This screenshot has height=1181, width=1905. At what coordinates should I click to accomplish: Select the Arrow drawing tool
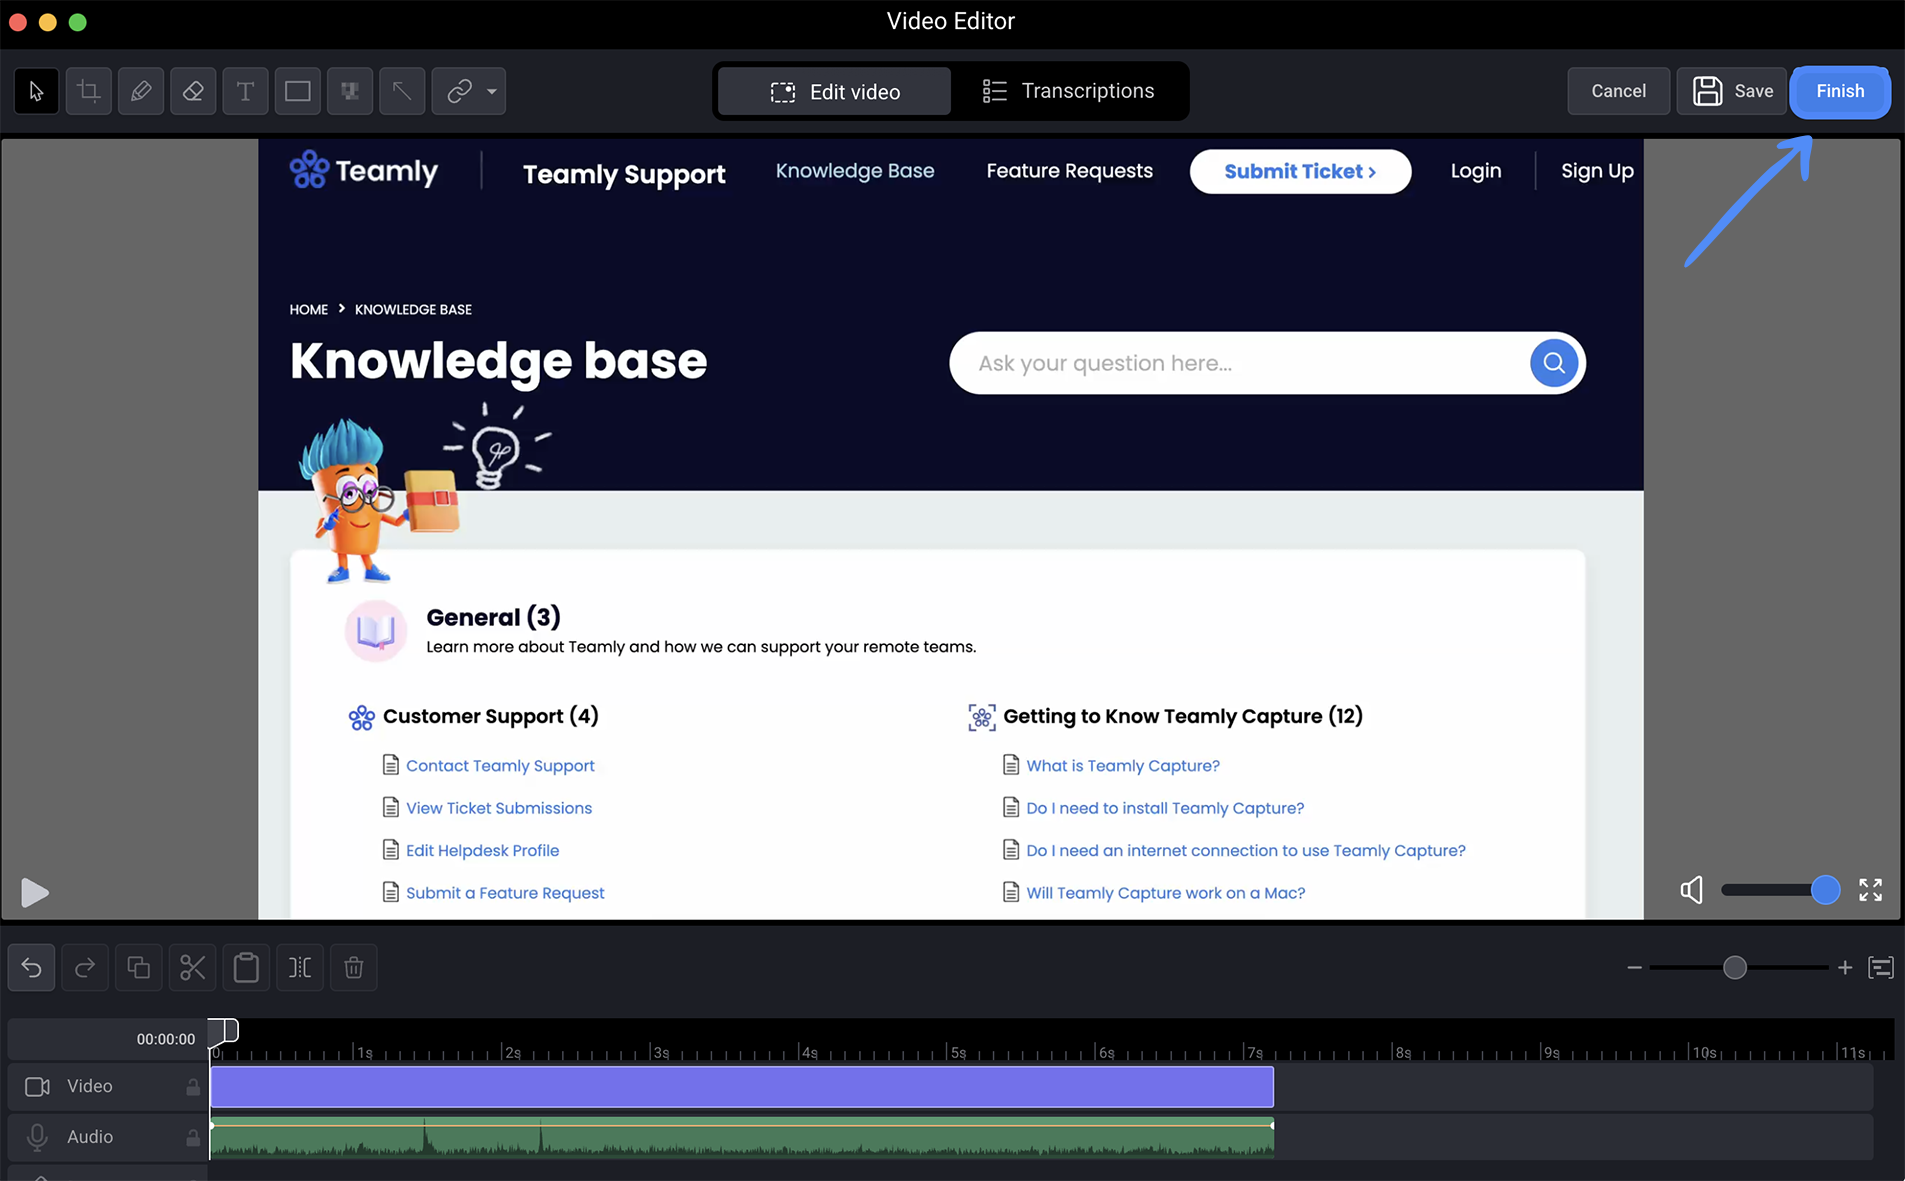(402, 91)
